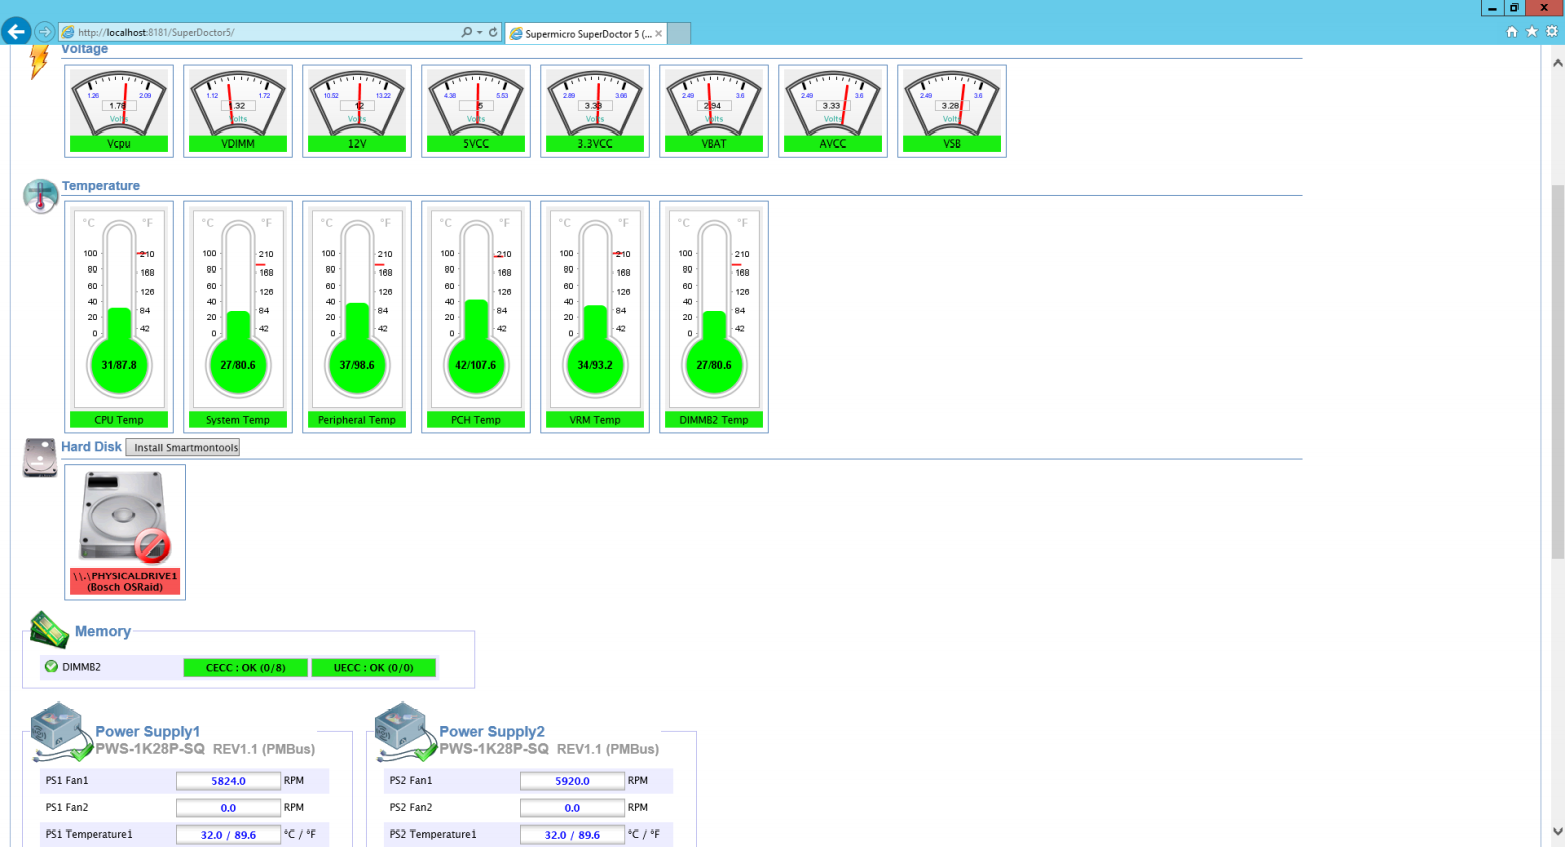The image size is (1565, 847).
Task: Click the PS2 Fan1 RPM value field
Action: point(572,781)
